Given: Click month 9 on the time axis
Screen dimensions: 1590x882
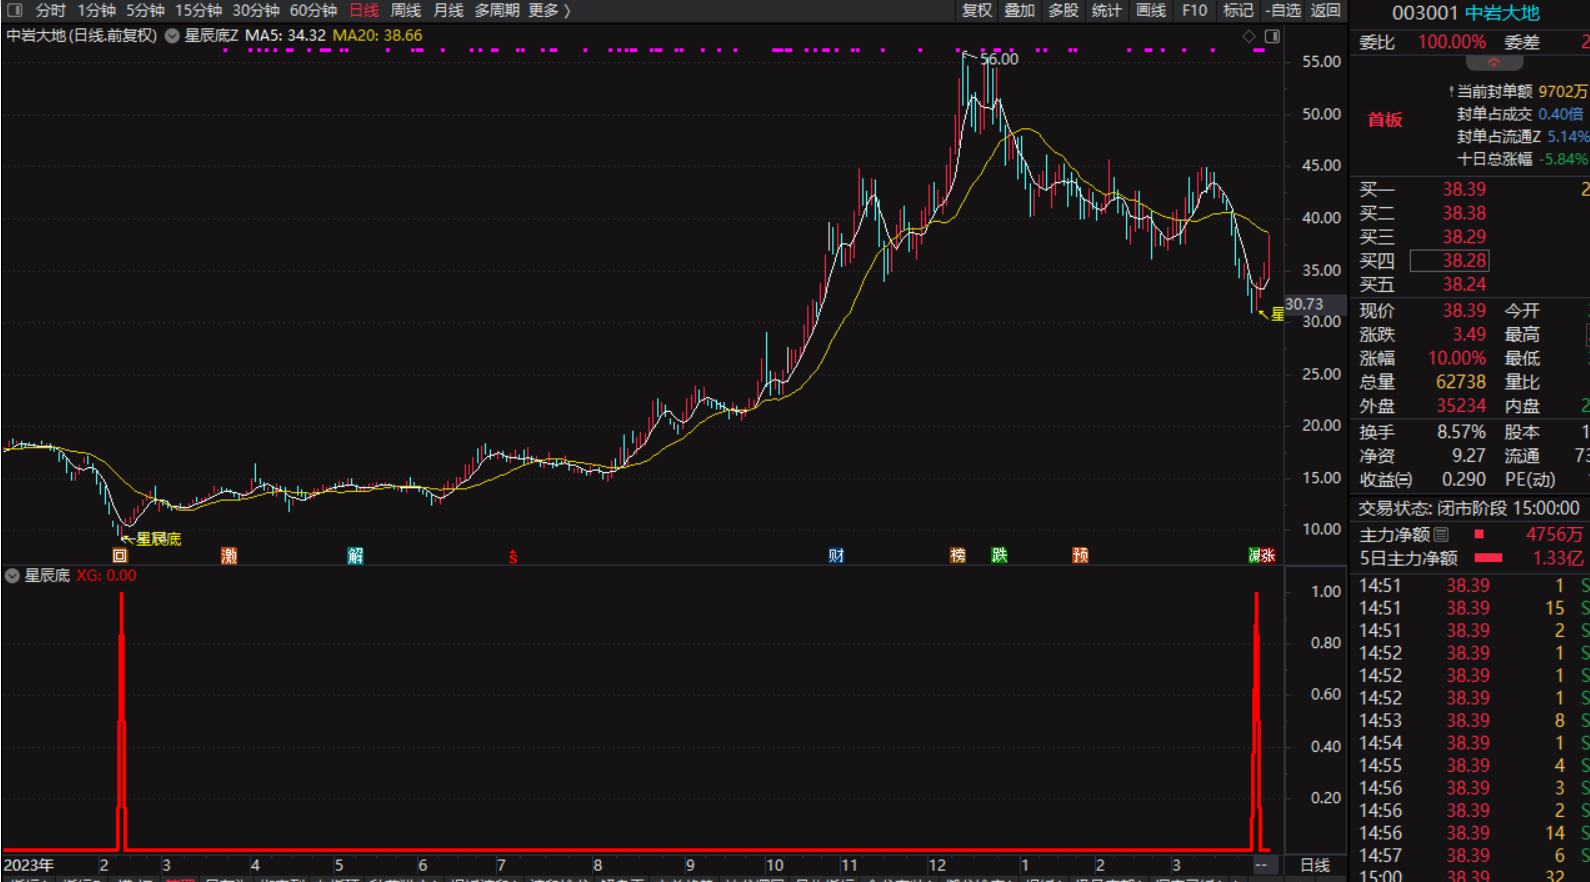Looking at the screenshot, I should [690, 866].
